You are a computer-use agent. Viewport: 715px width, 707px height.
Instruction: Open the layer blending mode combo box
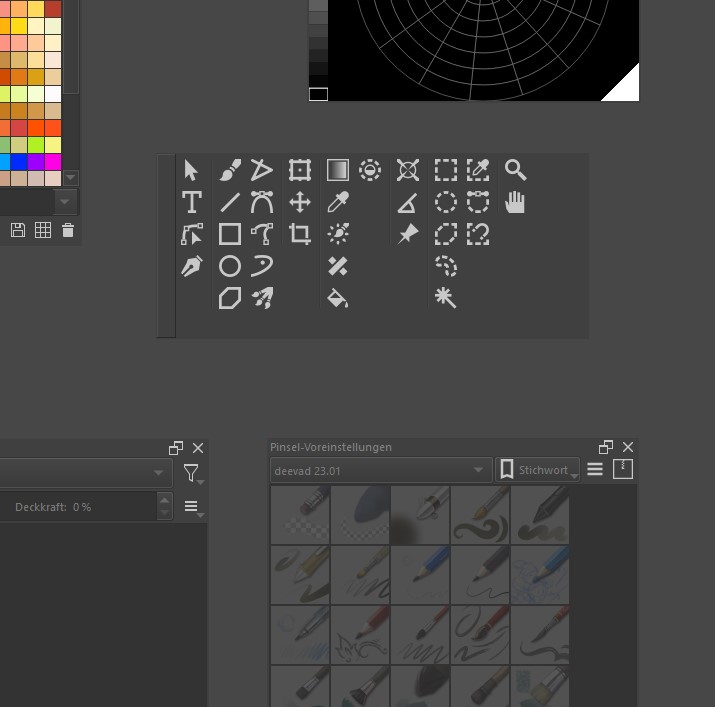(84, 473)
